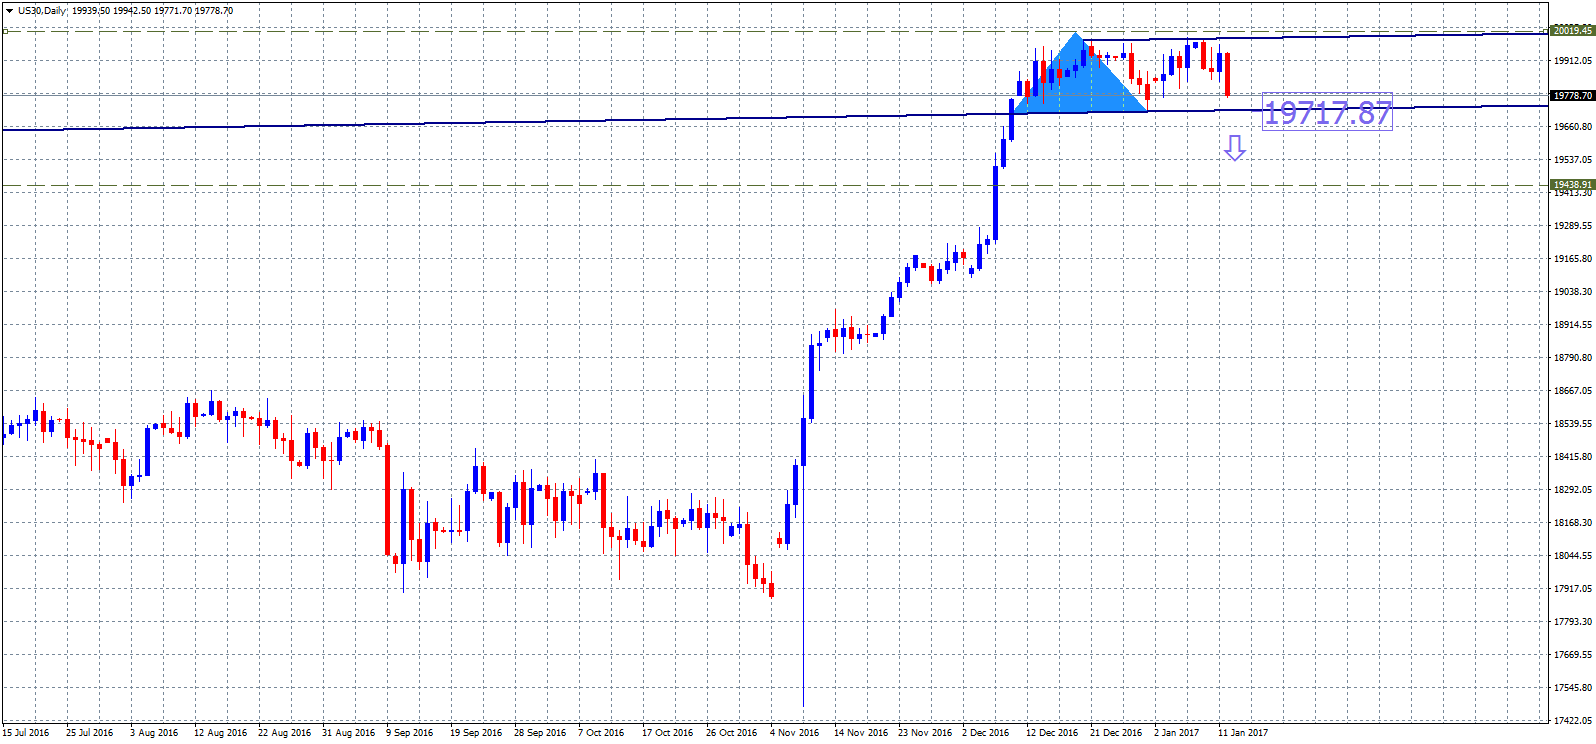Click the 18292.05 price axis label

point(1572,490)
